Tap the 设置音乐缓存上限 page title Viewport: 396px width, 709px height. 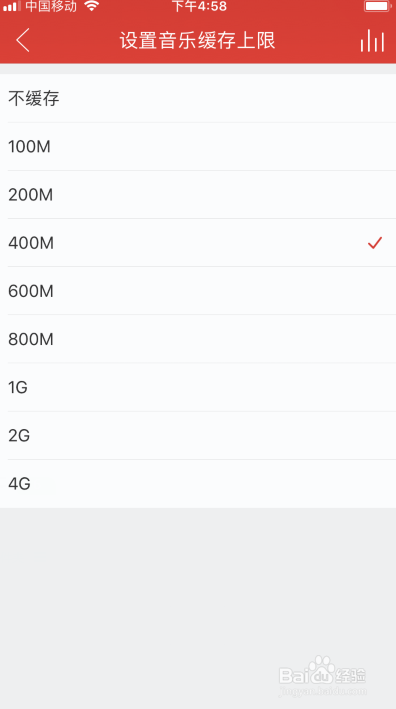point(198,41)
